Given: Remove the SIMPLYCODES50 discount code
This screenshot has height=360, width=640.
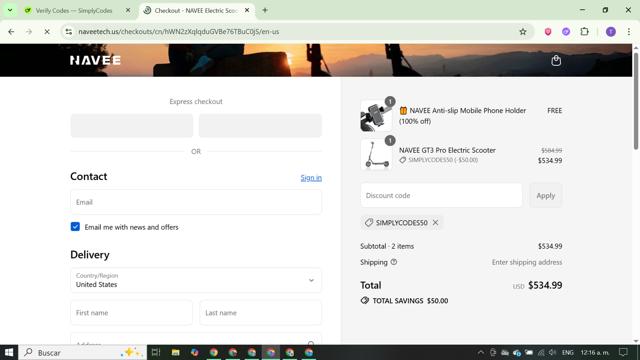Looking at the screenshot, I should pyautogui.click(x=436, y=222).
